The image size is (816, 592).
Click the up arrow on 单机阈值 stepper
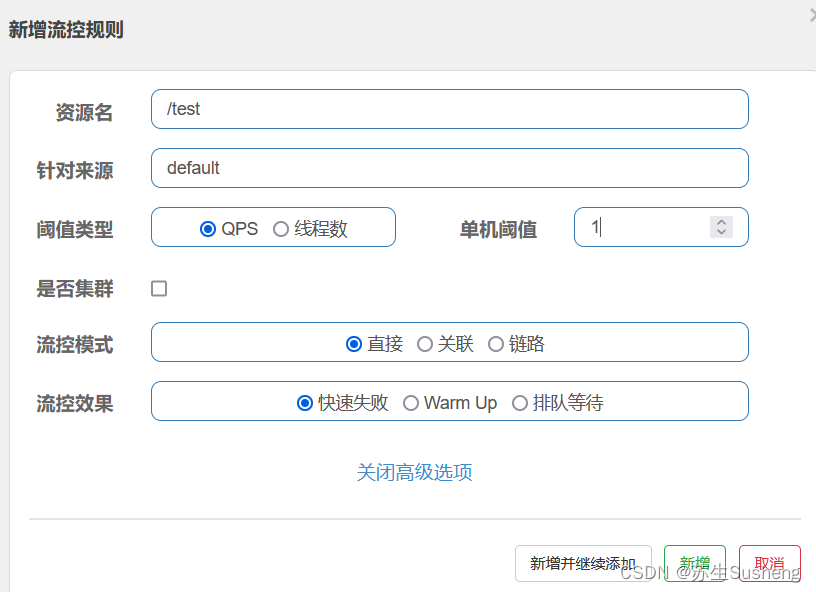721,221
